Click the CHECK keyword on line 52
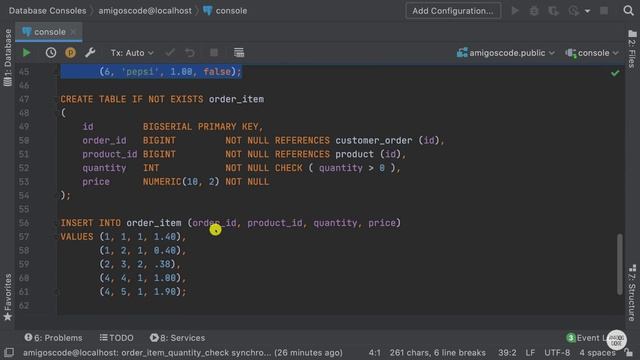This screenshot has width=640, height=360. 289,168
